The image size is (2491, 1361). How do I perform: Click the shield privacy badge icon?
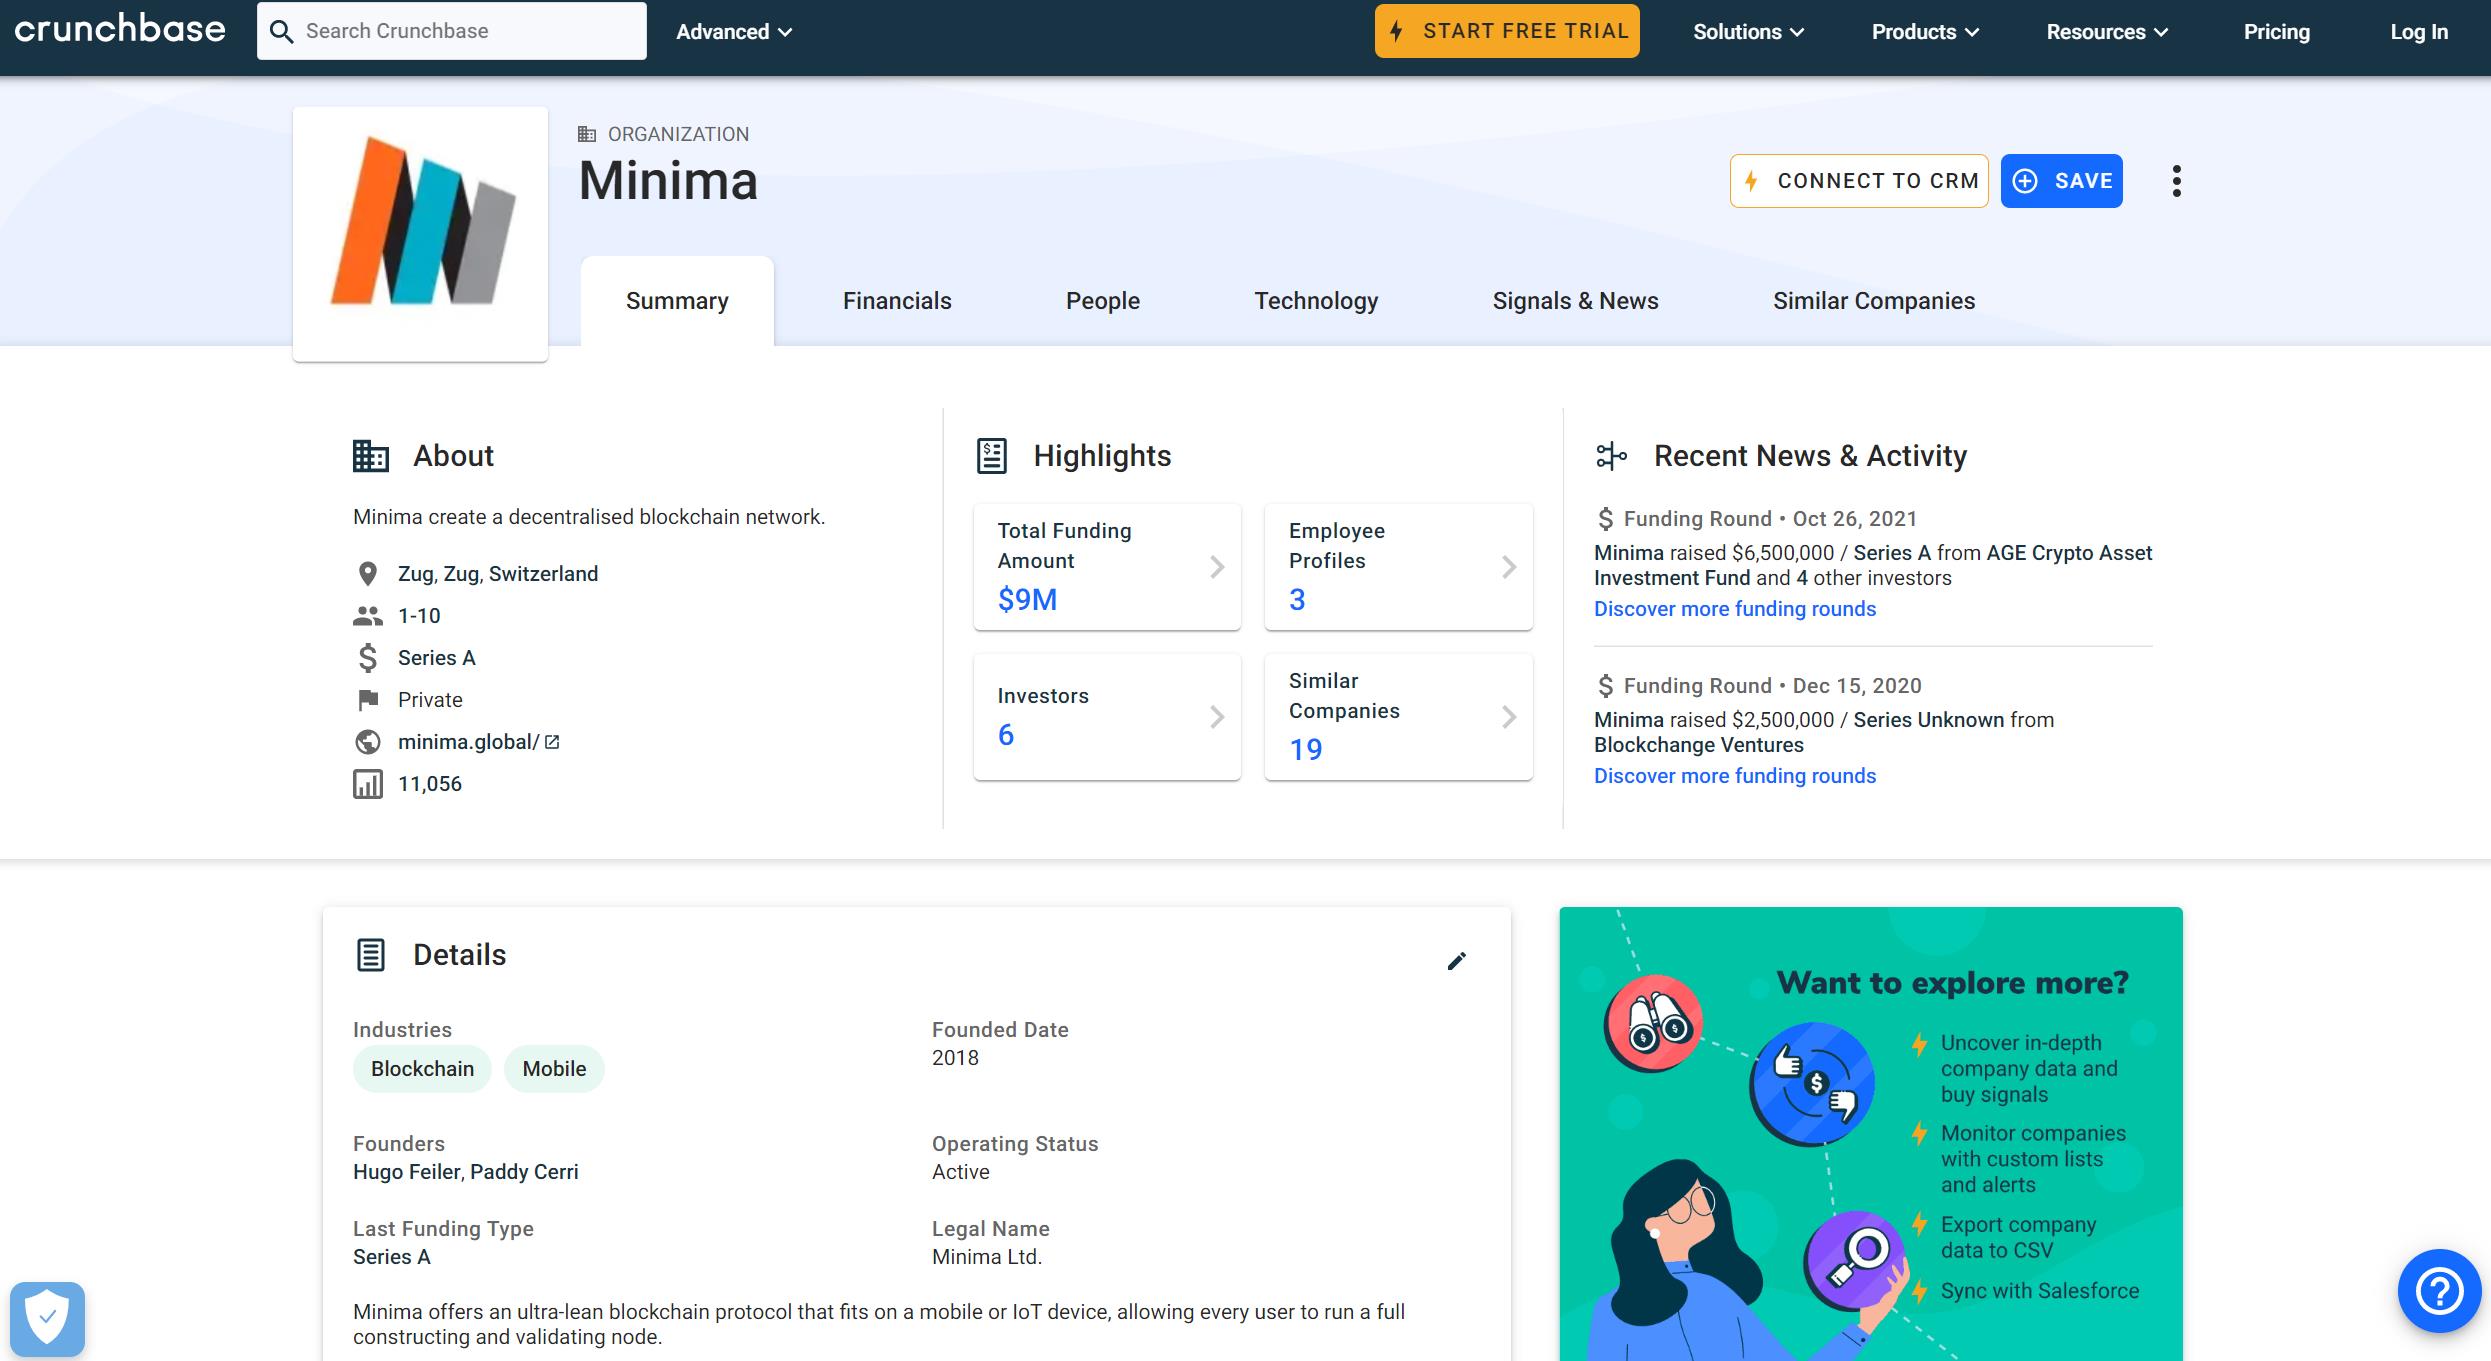(x=47, y=1319)
